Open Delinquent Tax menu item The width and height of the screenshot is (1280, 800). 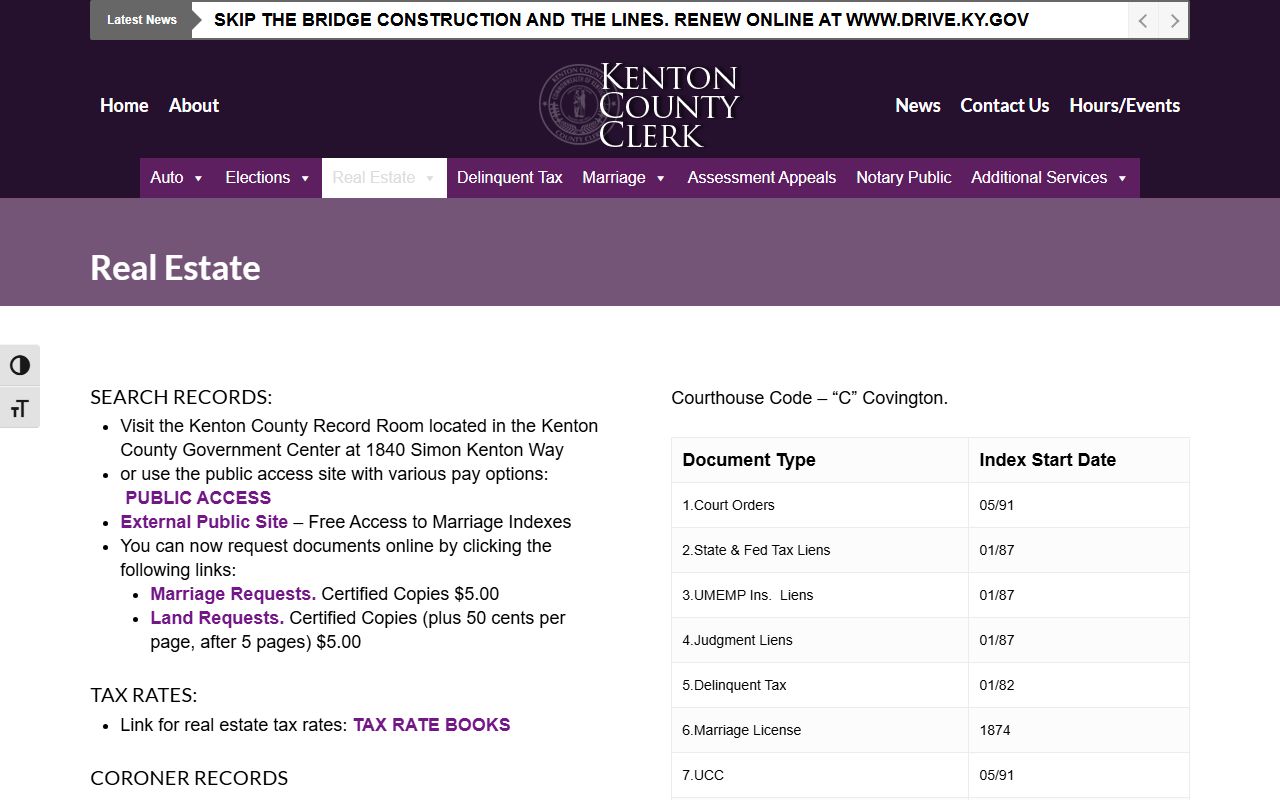510,178
